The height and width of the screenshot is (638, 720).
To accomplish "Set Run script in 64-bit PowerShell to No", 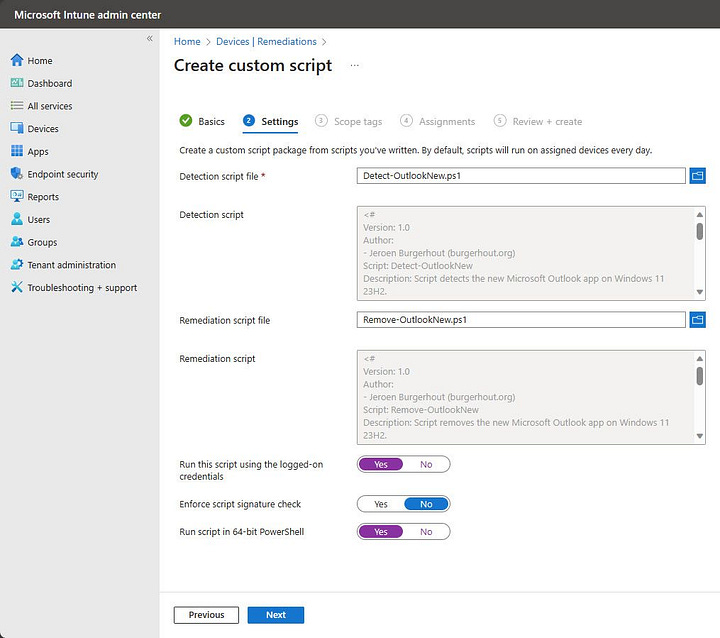I will pyautogui.click(x=426, y=531).
